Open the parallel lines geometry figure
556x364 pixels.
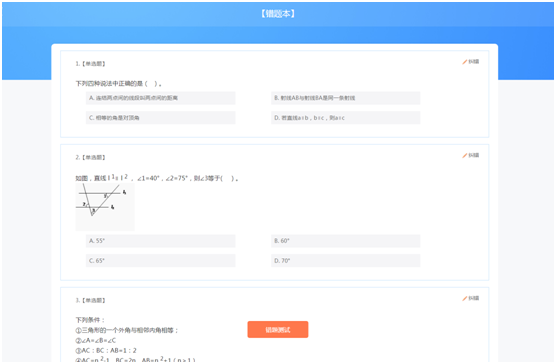[x=105, y=207]
